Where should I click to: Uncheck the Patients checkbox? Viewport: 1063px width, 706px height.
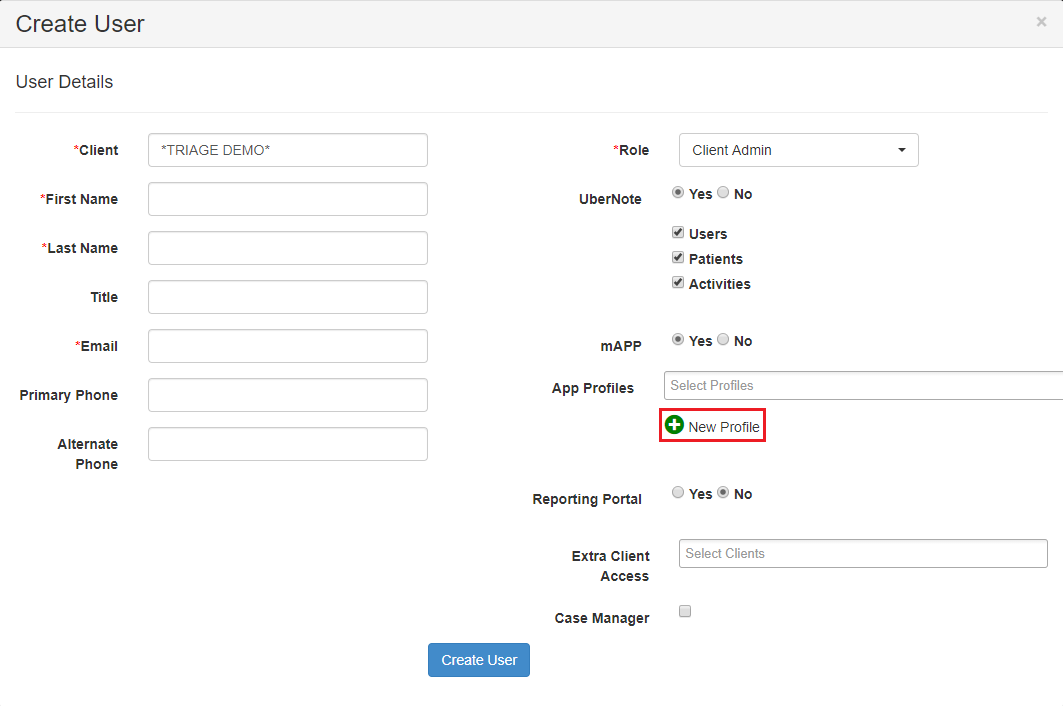pyautogui.click(x=678, y=257)
